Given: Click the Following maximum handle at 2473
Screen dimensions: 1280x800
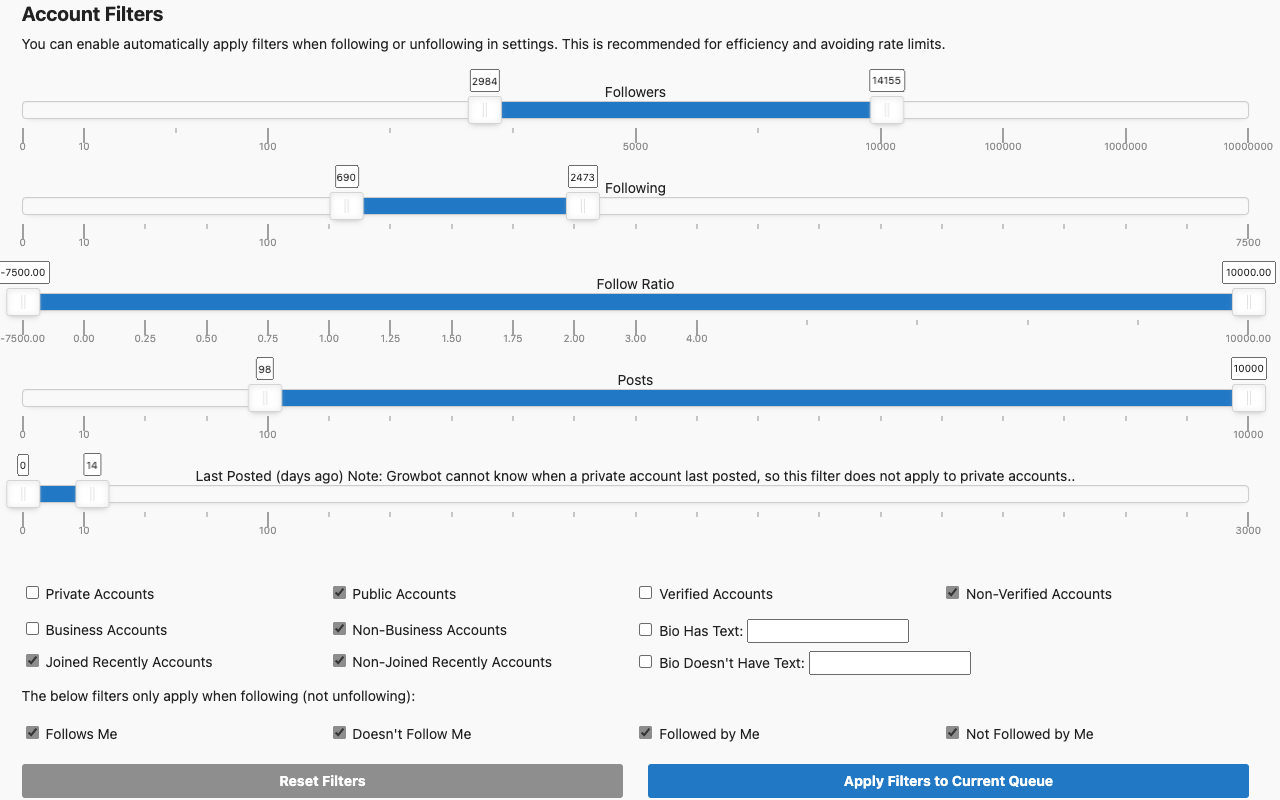Looking at the screenshot, I should click(x=583, y=206).
